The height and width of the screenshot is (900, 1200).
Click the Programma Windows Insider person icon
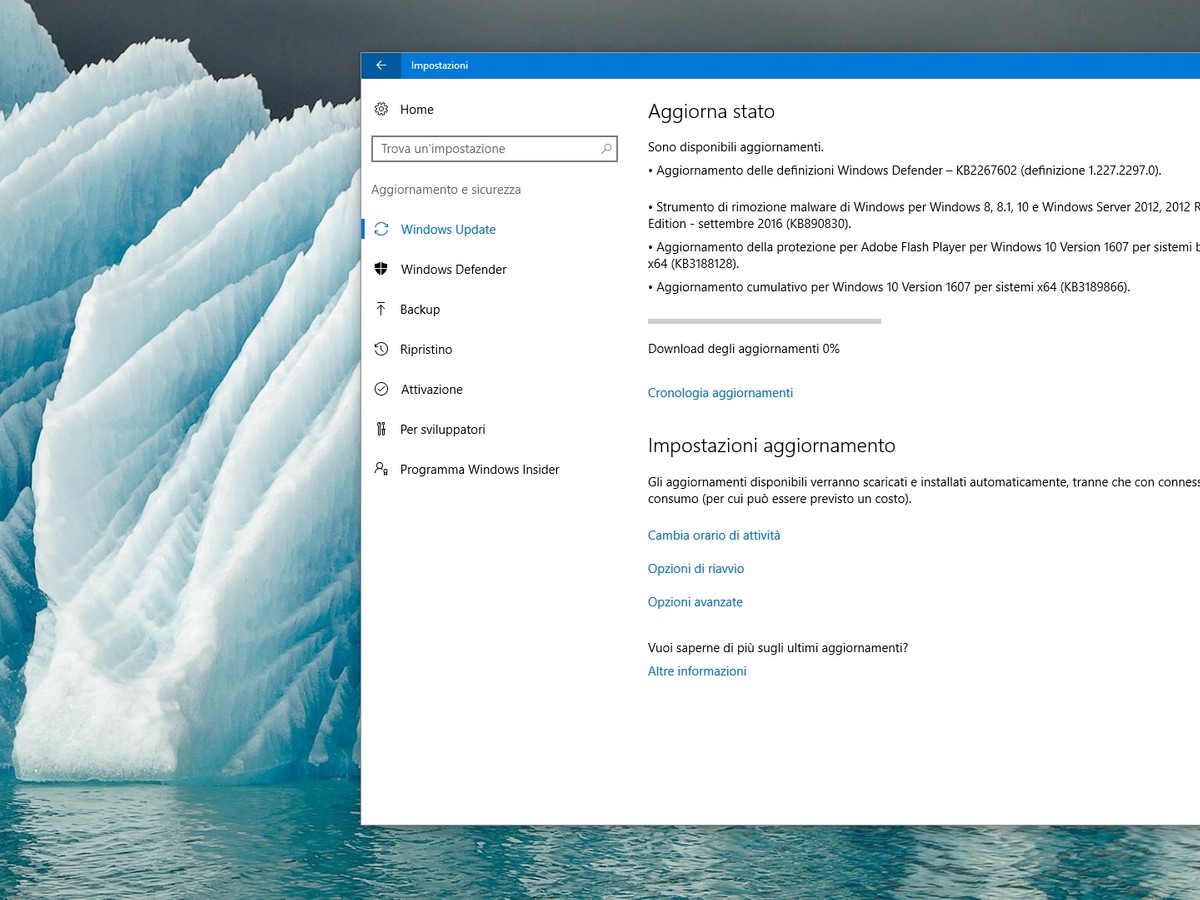click(381, 469)
